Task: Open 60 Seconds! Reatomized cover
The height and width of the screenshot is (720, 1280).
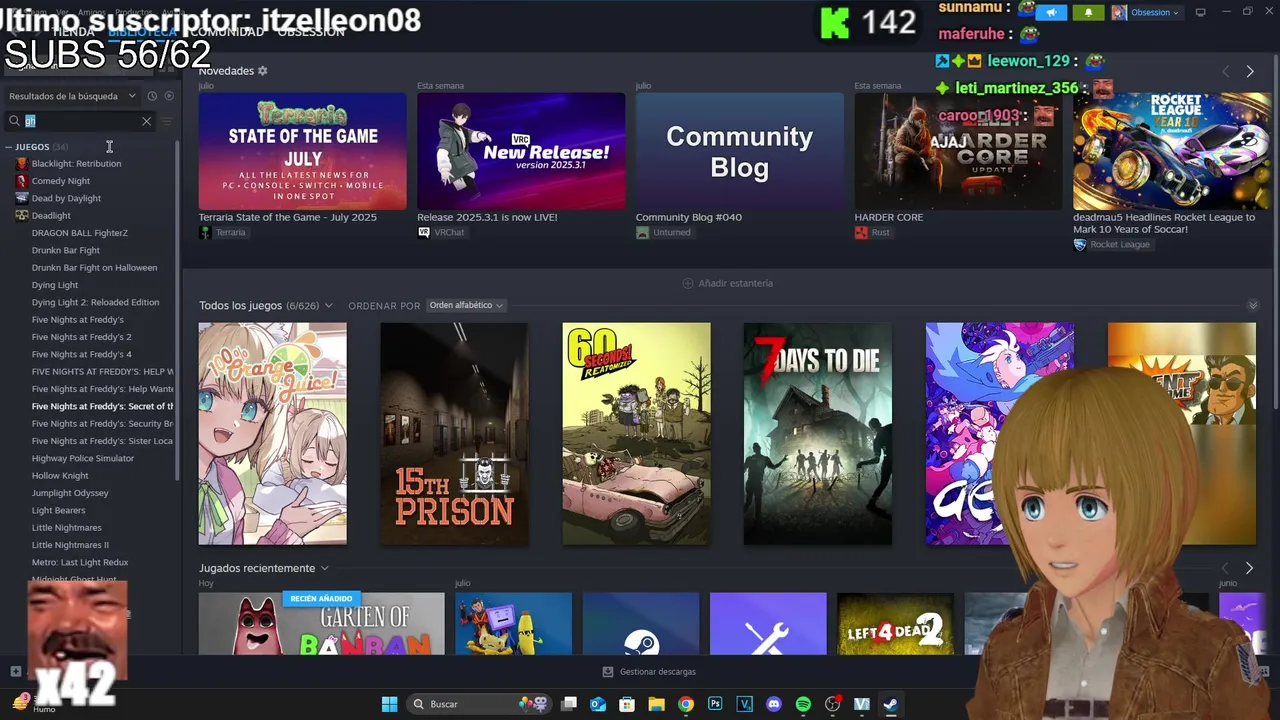Action: click(x=636, y=434)
